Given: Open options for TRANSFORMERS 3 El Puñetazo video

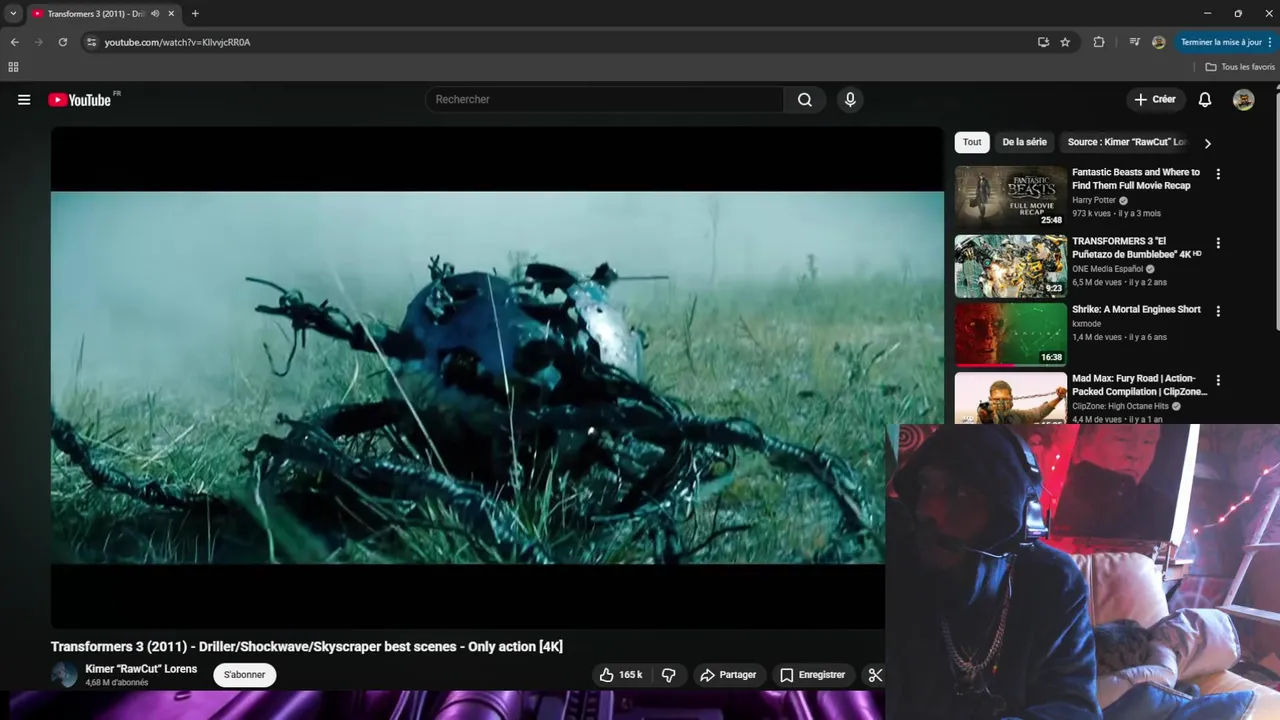Looking at the screenshot, I should click(x=1218, y=243).
